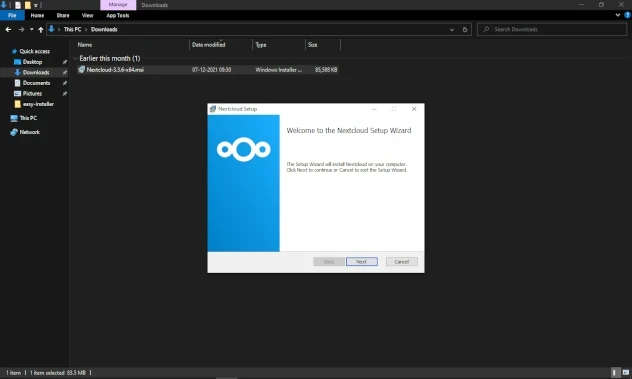Switch to the Share ribbon tab
The image size is (632, 379).
[x=63, y=15]
